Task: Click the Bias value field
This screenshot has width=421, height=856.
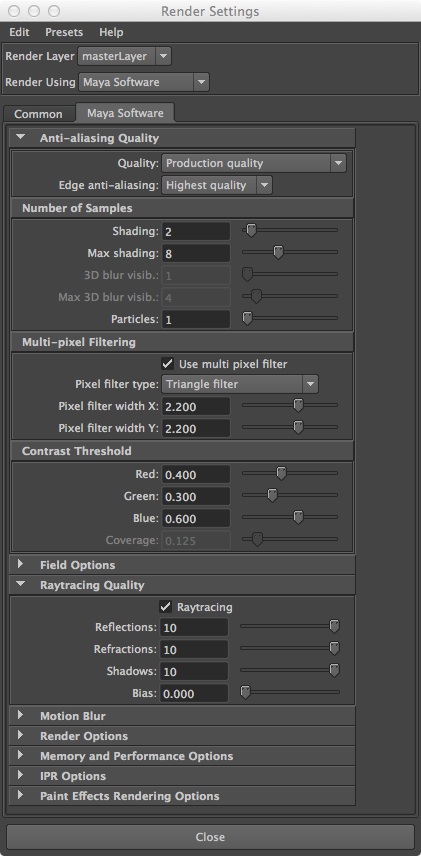Action: click(194, 693)
